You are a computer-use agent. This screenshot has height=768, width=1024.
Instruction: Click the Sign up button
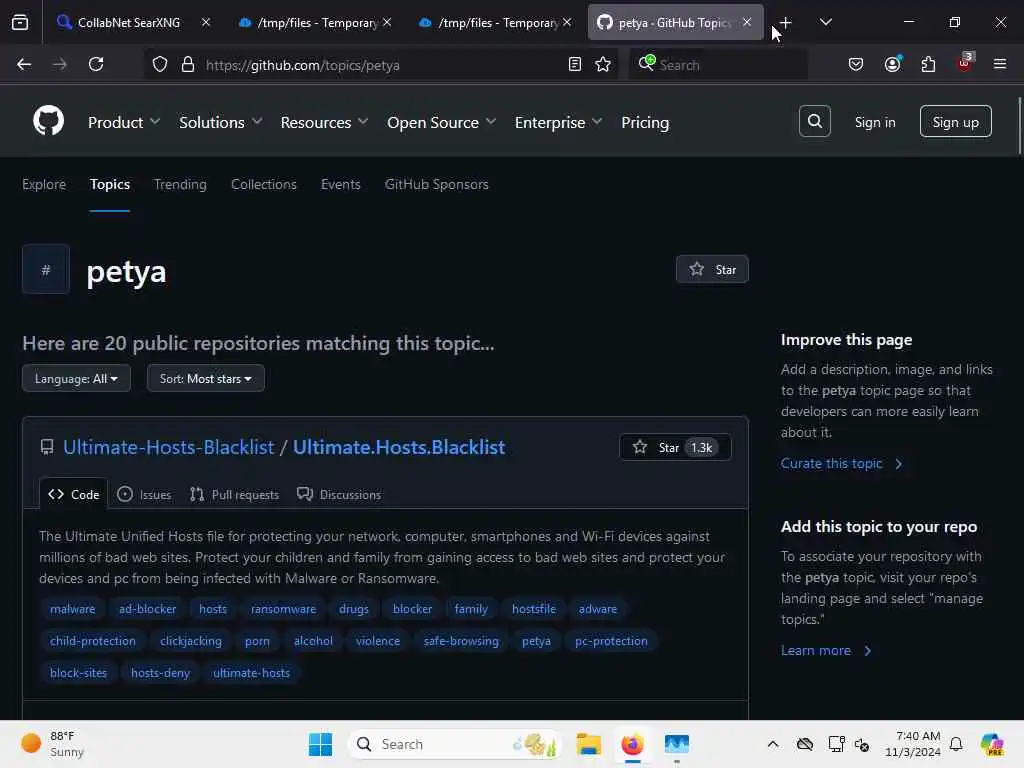955,121
